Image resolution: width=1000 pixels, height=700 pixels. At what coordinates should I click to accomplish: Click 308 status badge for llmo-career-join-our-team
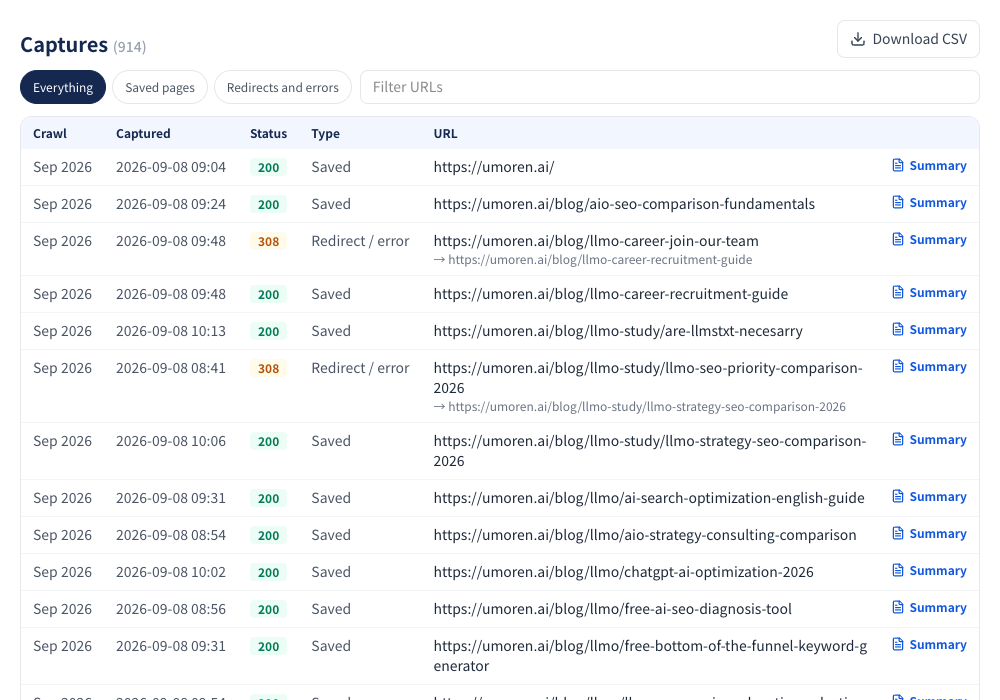click(268, 242)
